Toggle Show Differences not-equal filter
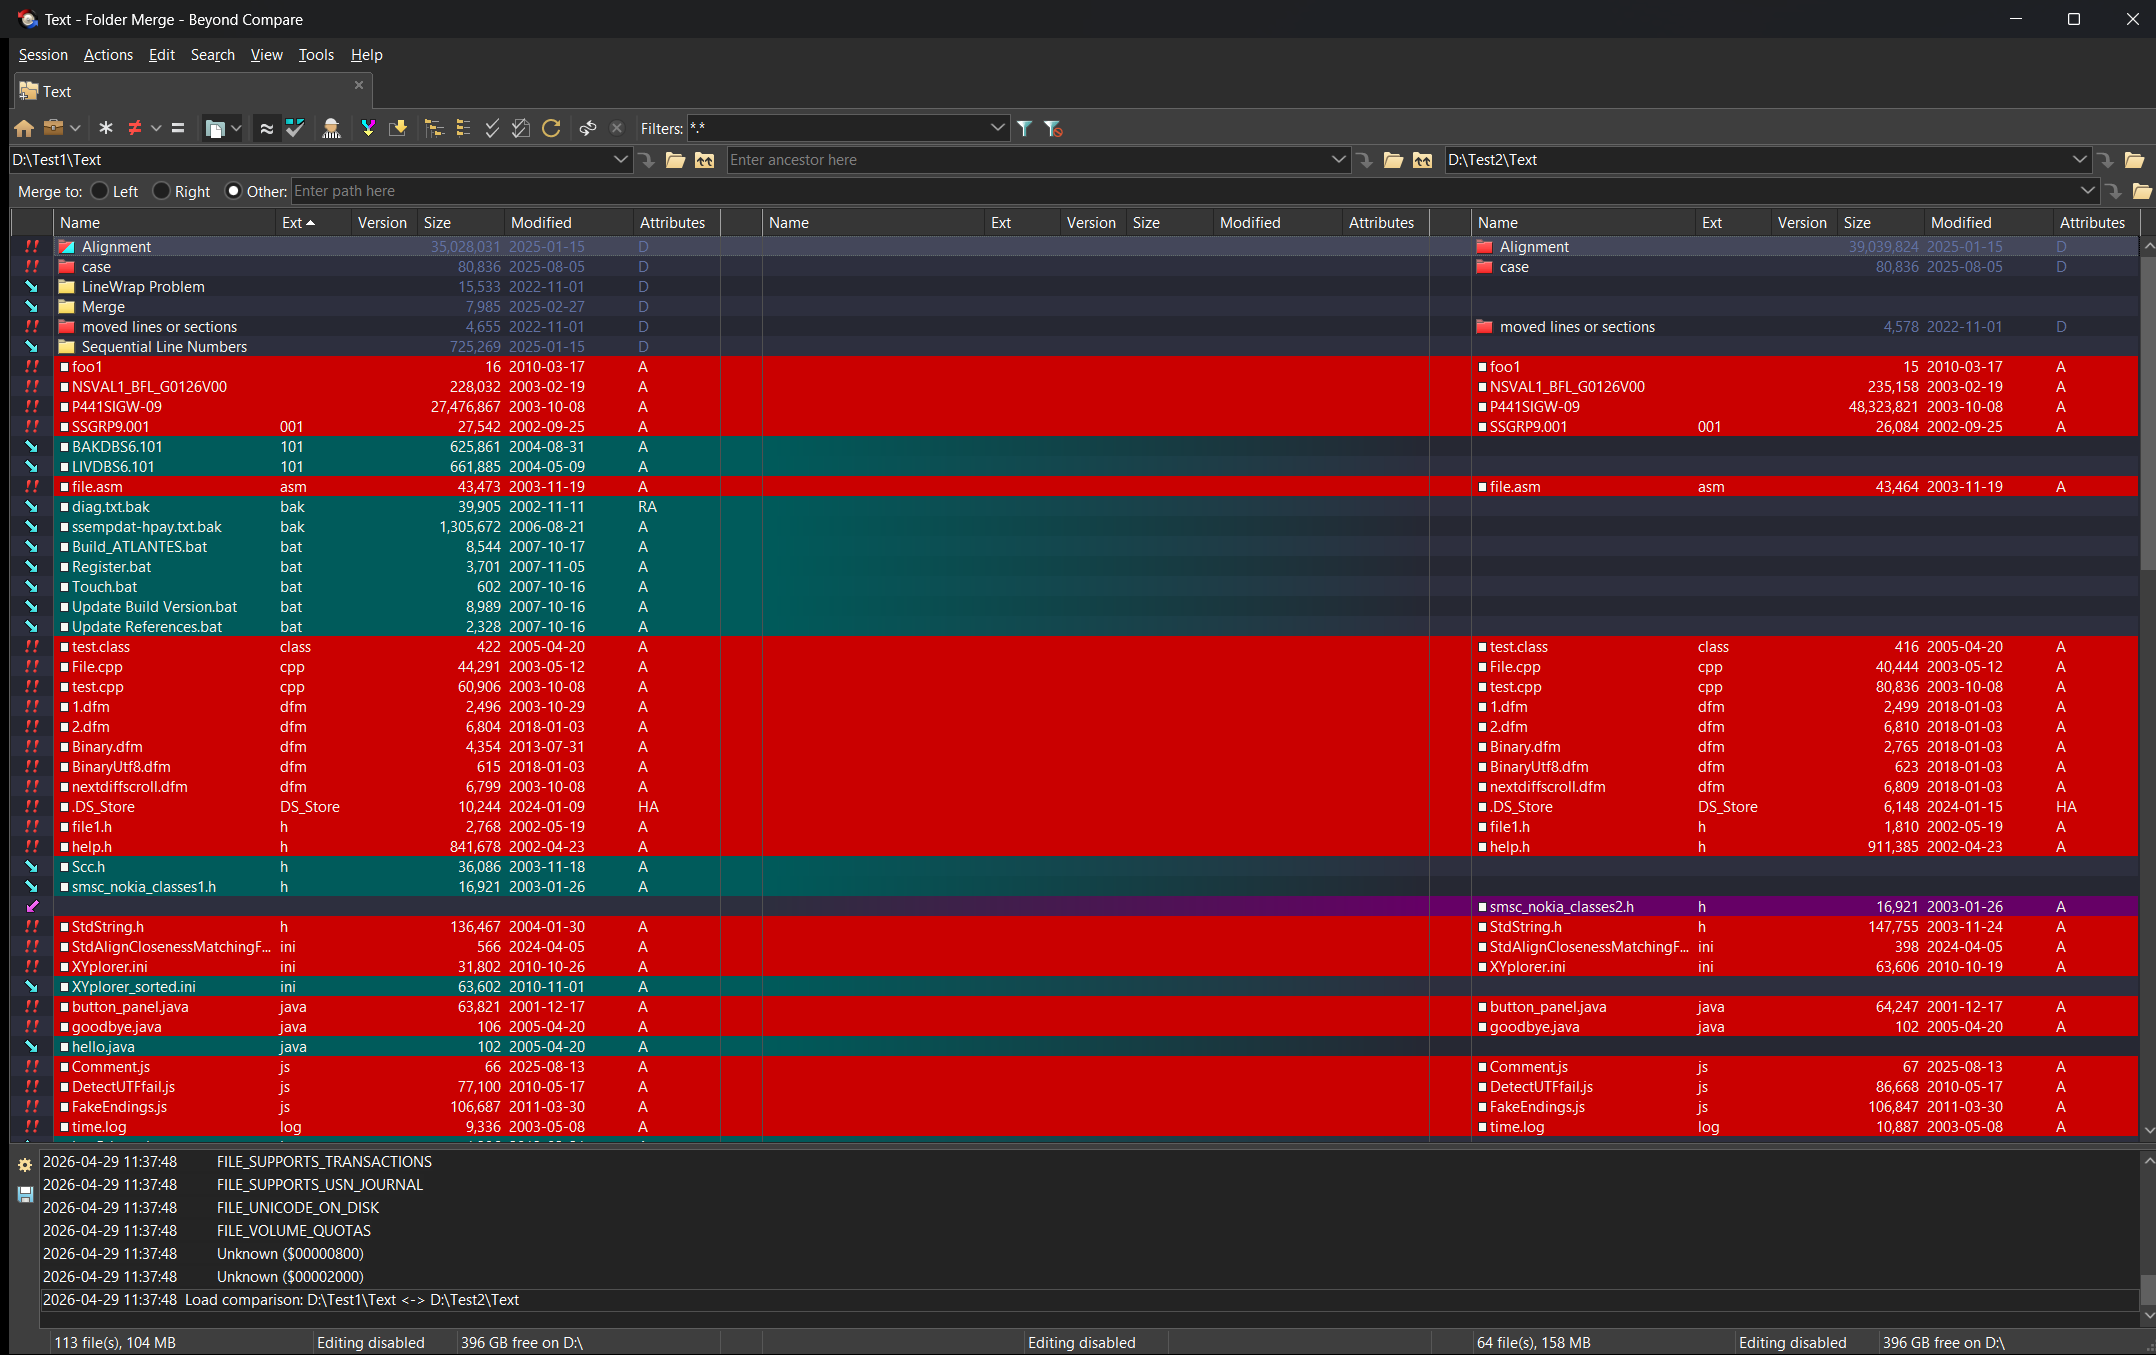 click(x=135, y=128)
